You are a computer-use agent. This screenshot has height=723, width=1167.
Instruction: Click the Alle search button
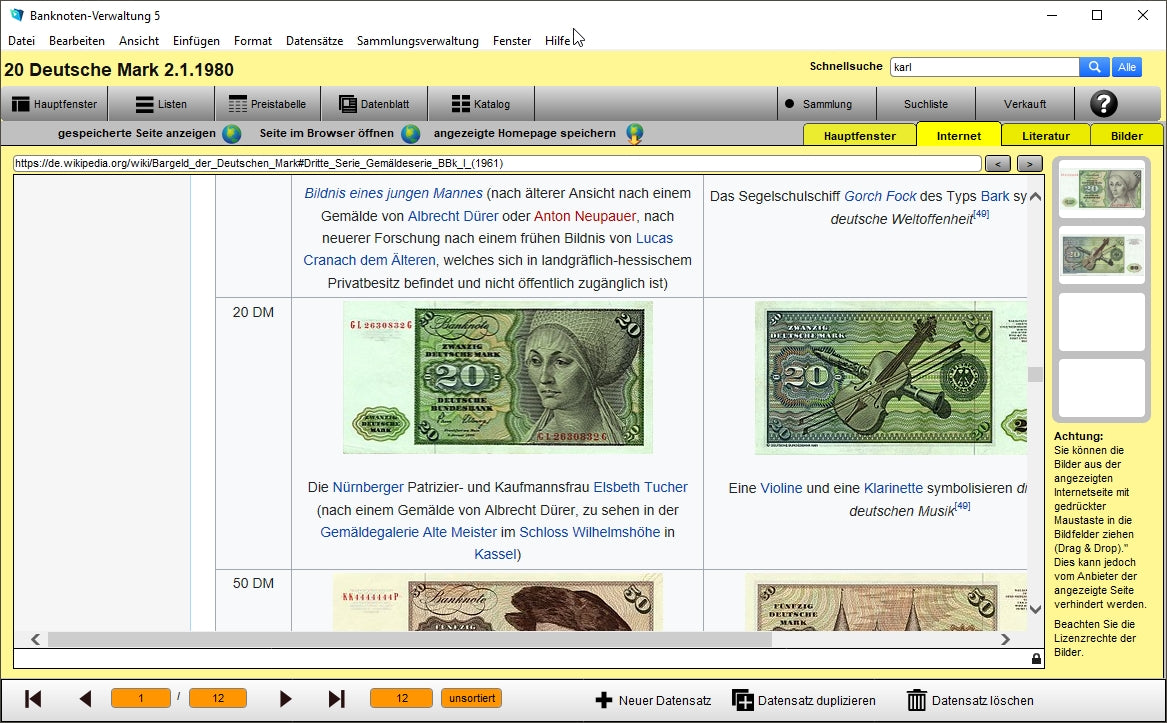pyautogui.click(x=1127, y=67)
